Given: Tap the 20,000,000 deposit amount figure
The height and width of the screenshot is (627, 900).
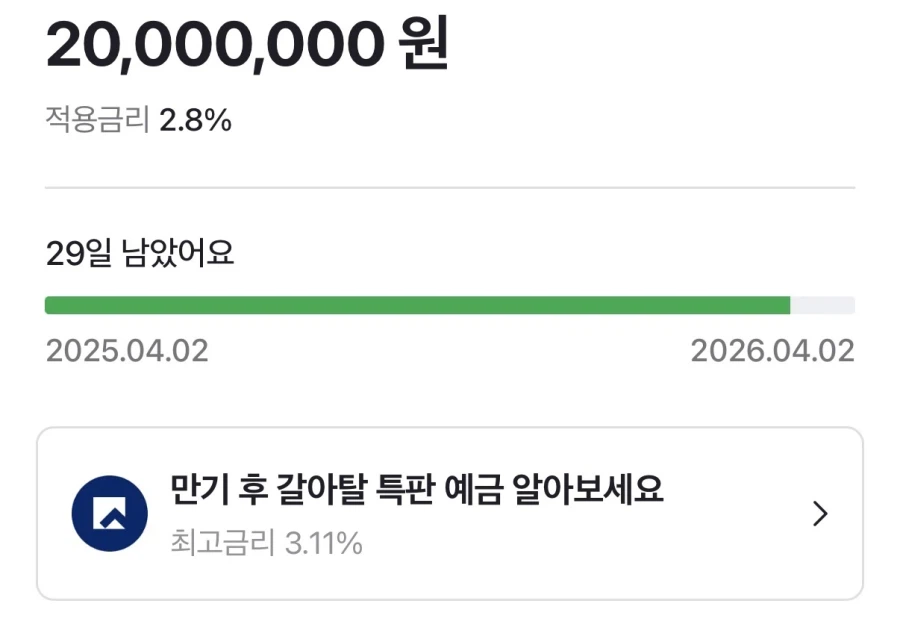Looking at the screenshot, I should tap(211, 45).
